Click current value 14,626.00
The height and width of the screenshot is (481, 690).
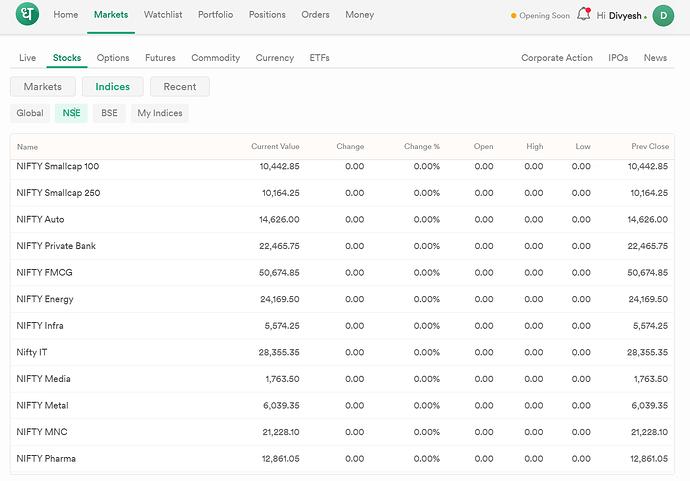click(279, 219)
